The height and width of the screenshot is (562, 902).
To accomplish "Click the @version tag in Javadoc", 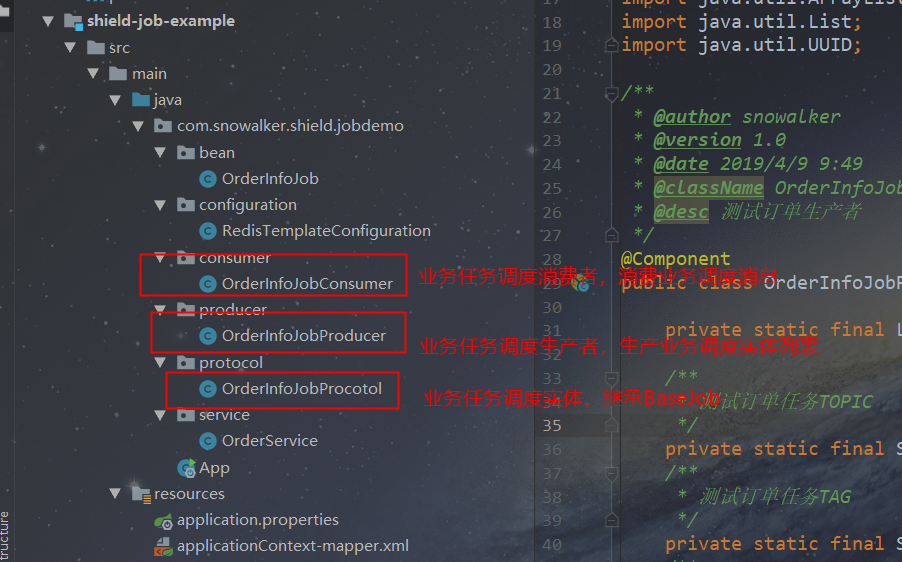I will click(x=697, y=140).
